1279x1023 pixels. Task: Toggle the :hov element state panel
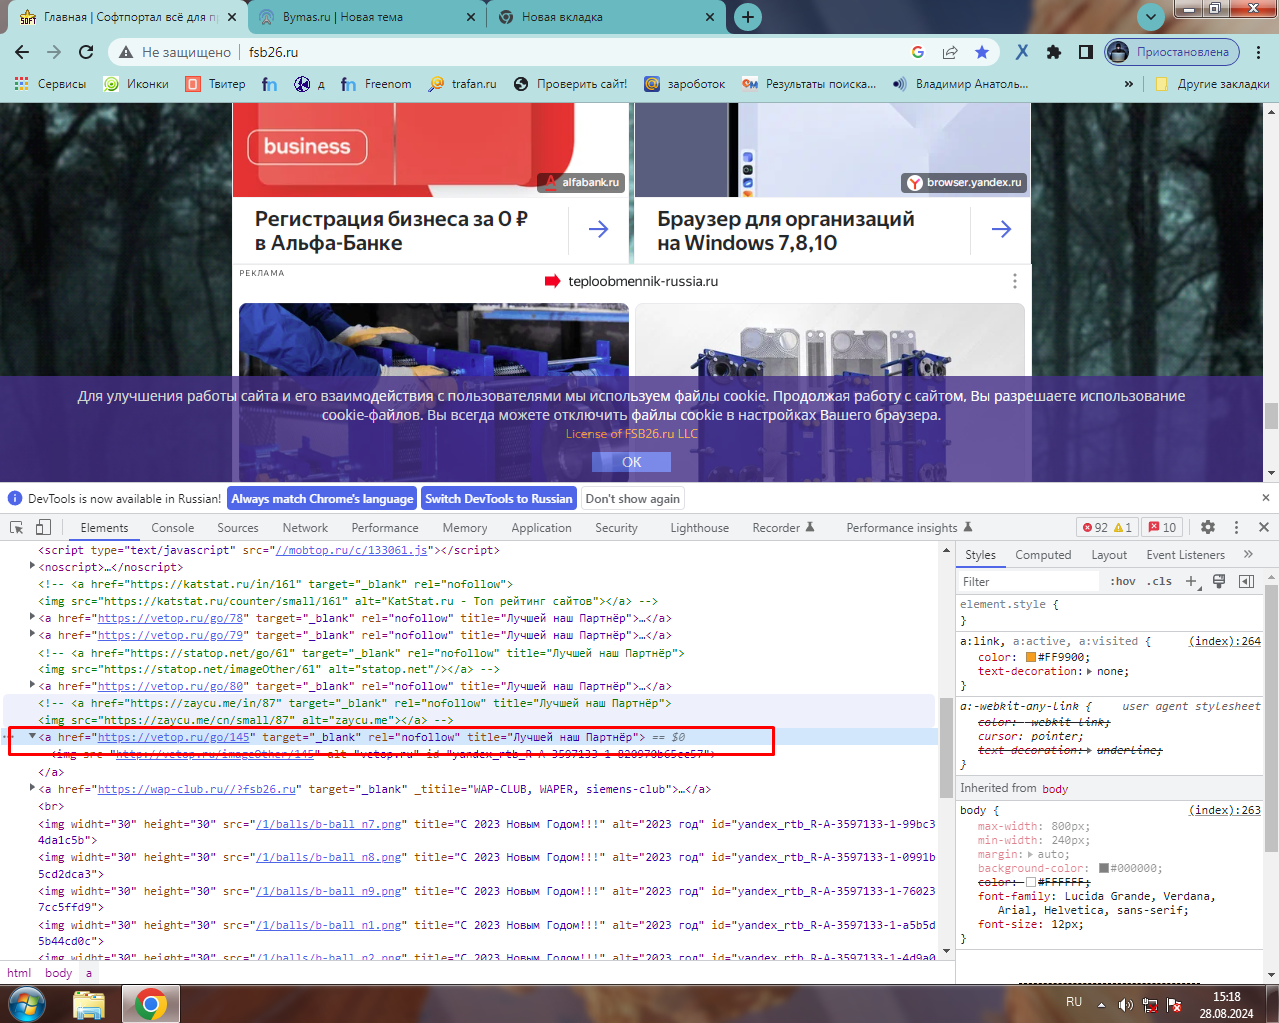pyautogui.click(x=1123, y=582)
